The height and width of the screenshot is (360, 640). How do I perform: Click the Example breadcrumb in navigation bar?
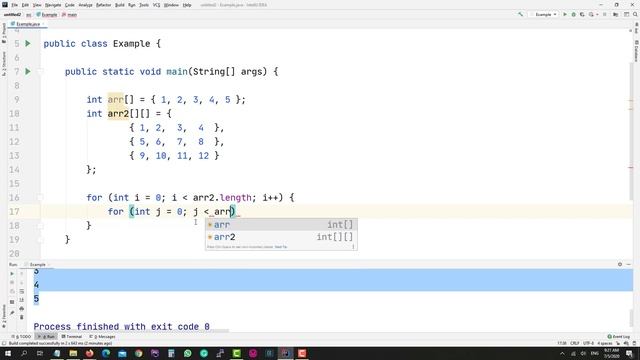[x=47, y=15]
